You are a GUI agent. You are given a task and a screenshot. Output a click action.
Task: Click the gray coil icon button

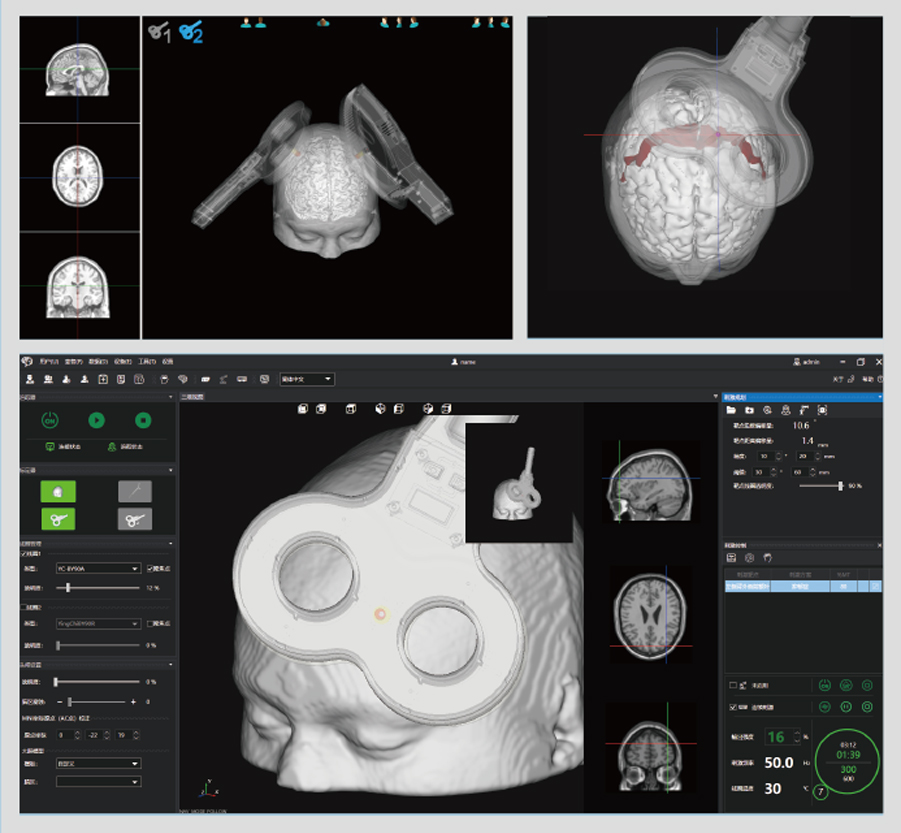coord(135,518)
